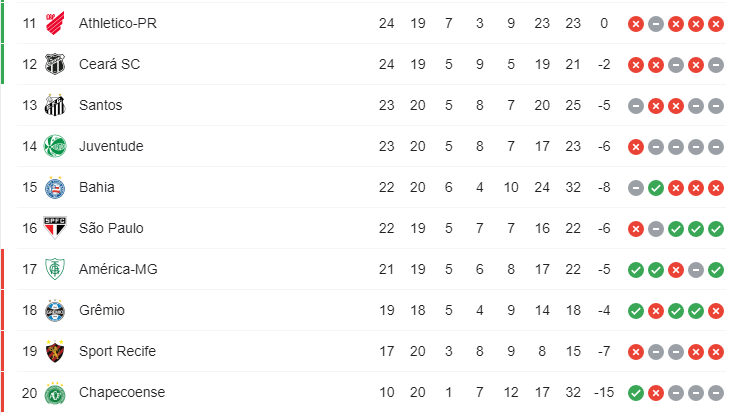
Task: Click the Grêmio club crest
Action: [55, 310]
